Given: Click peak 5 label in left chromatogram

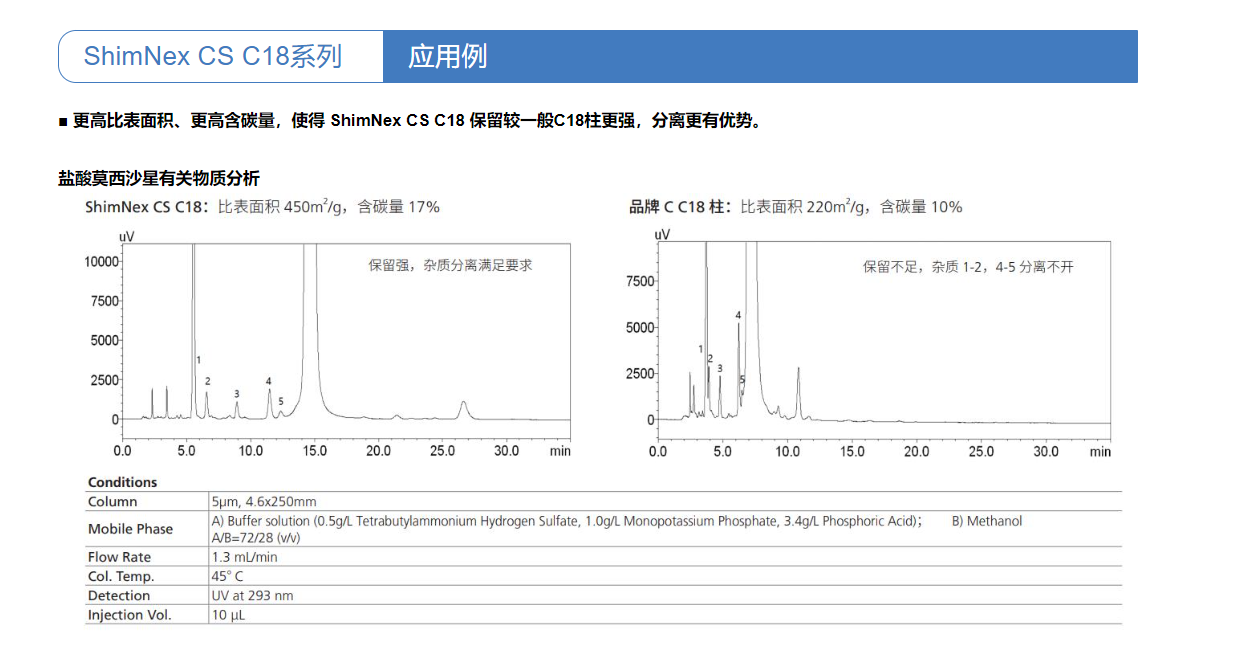Looking at the screenshot, I should tap(281, 402).
